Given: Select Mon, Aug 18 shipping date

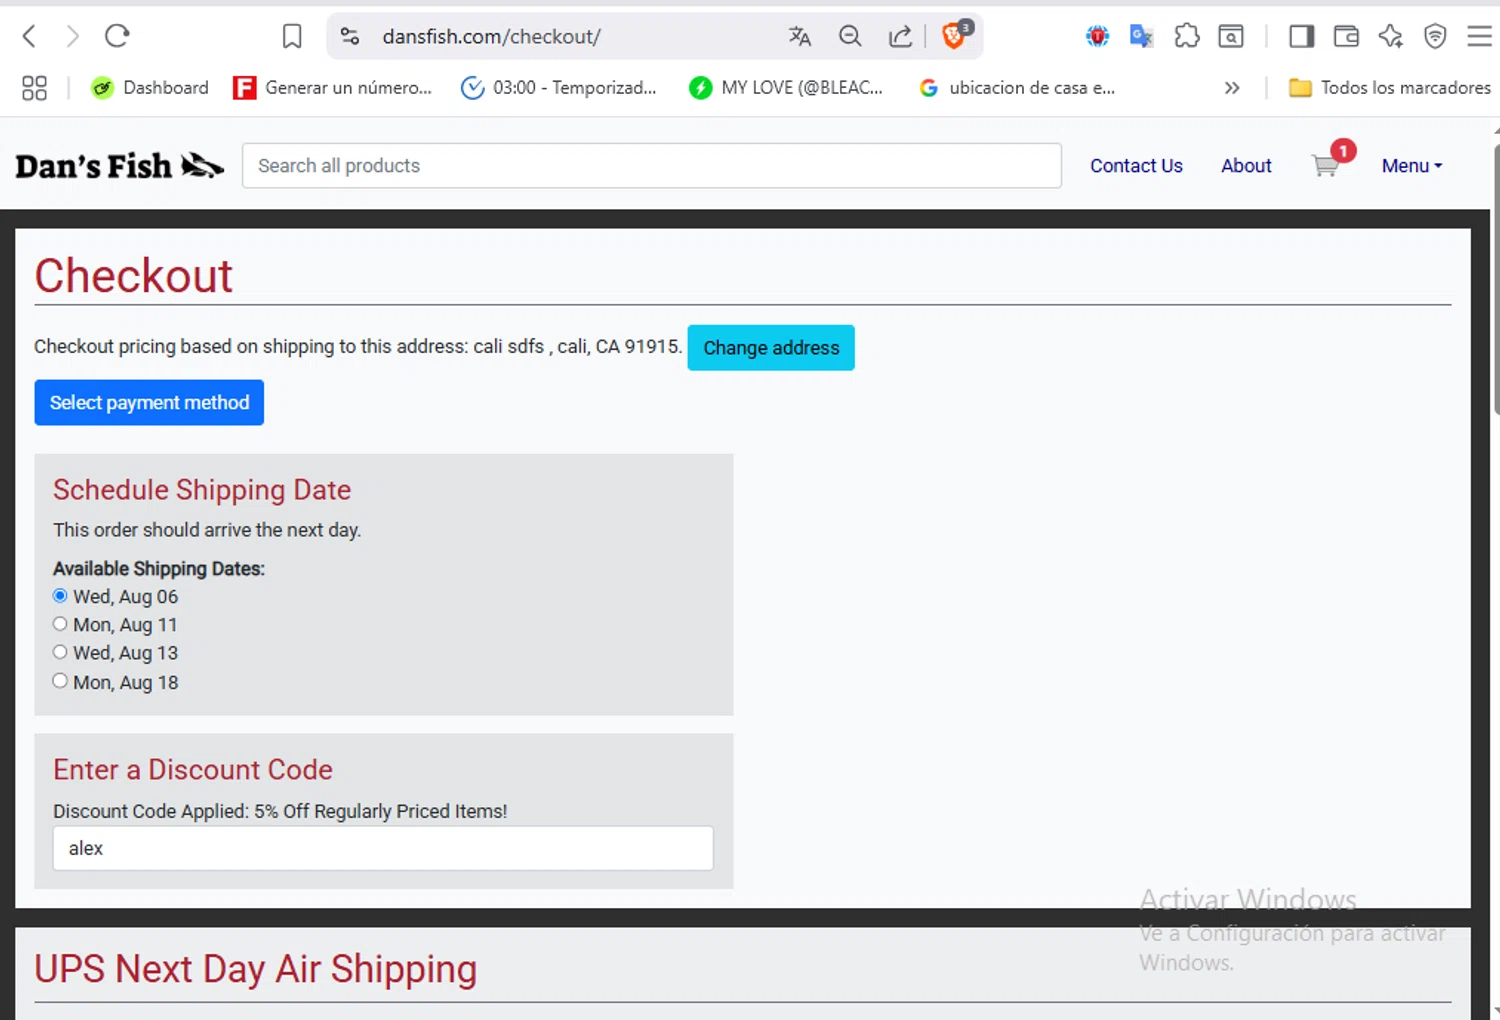Looking at the screenshot, I should pos(60,681).
